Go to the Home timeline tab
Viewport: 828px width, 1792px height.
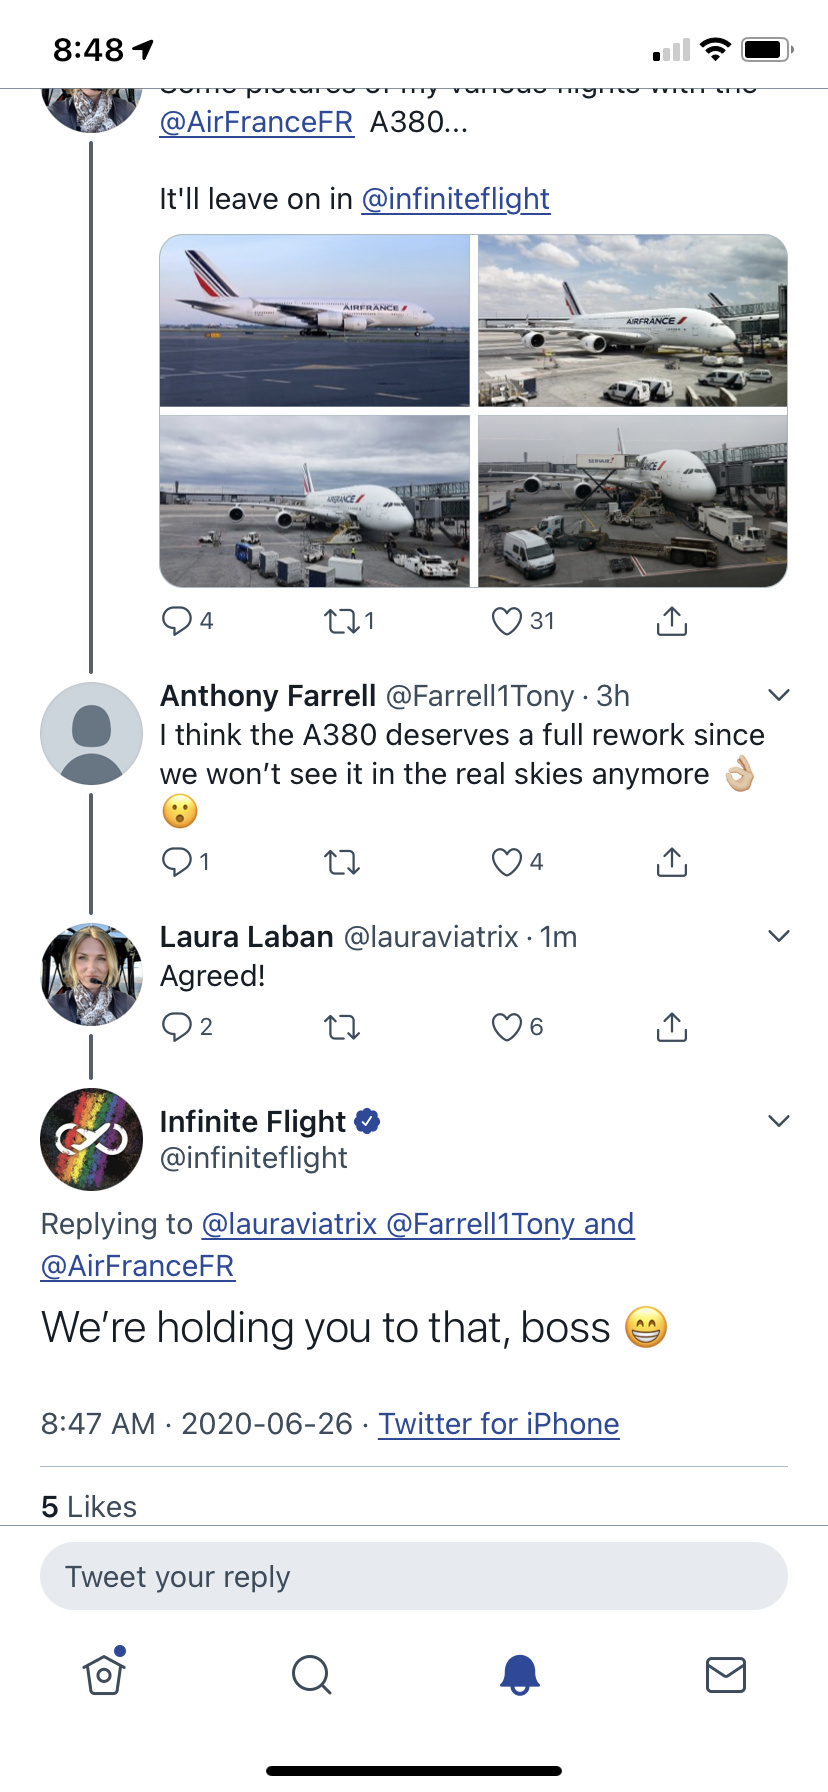pos(104,1674)
